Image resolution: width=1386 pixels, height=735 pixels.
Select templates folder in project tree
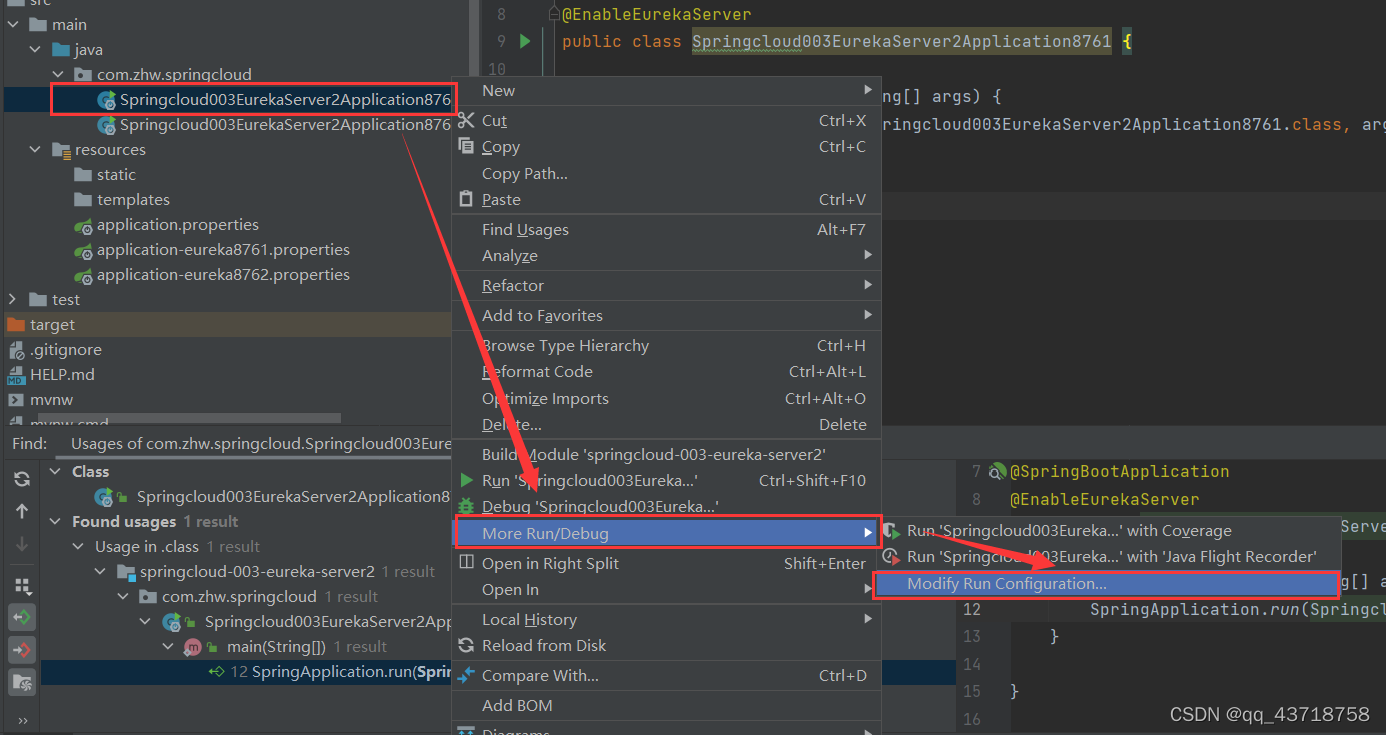[x=133, y=200]
